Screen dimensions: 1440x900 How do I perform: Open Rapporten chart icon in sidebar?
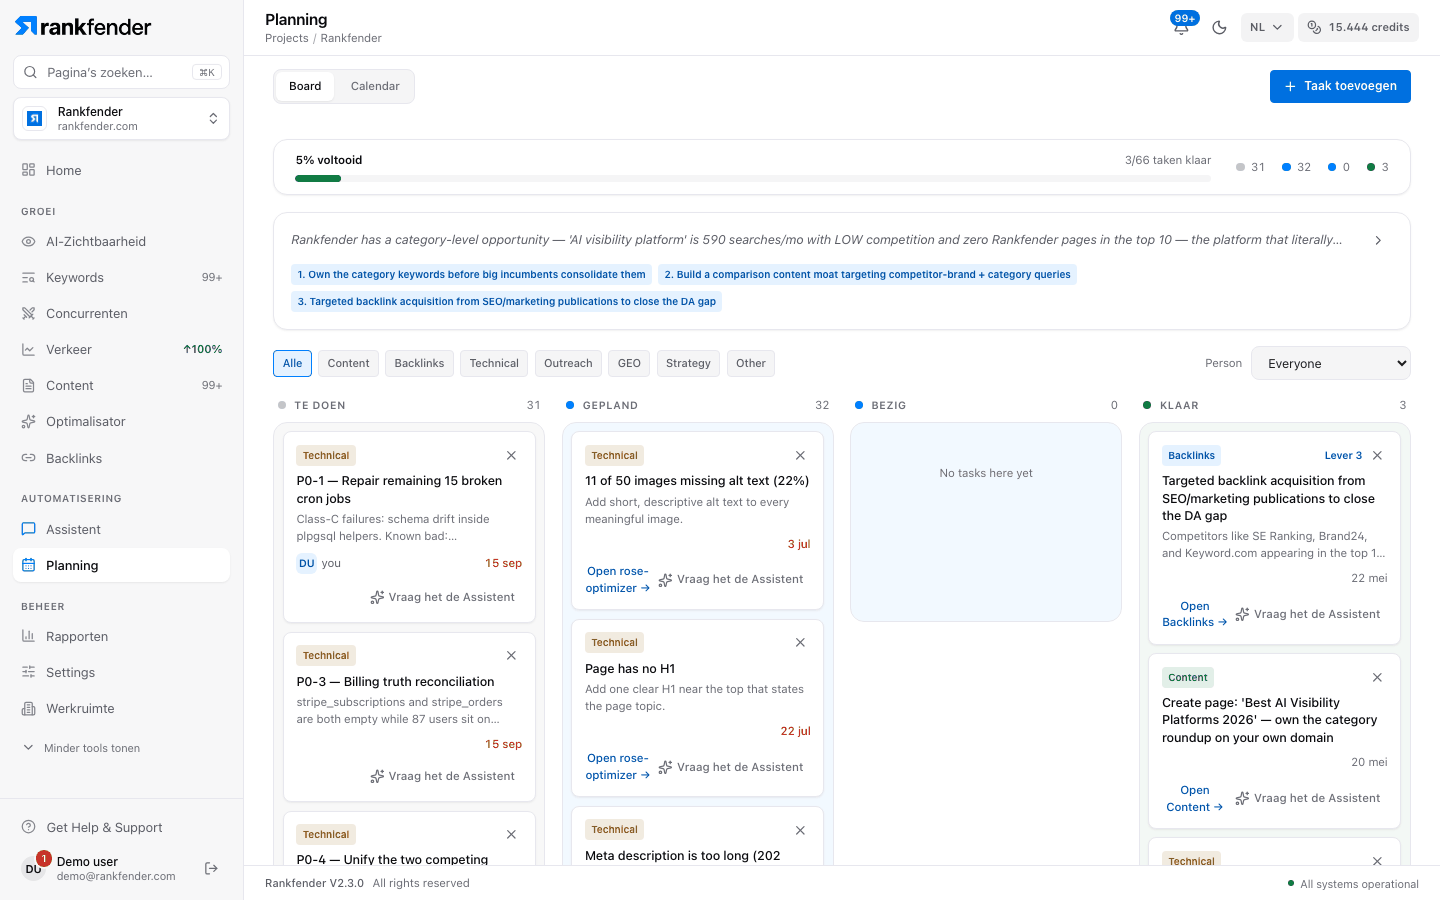28,636
